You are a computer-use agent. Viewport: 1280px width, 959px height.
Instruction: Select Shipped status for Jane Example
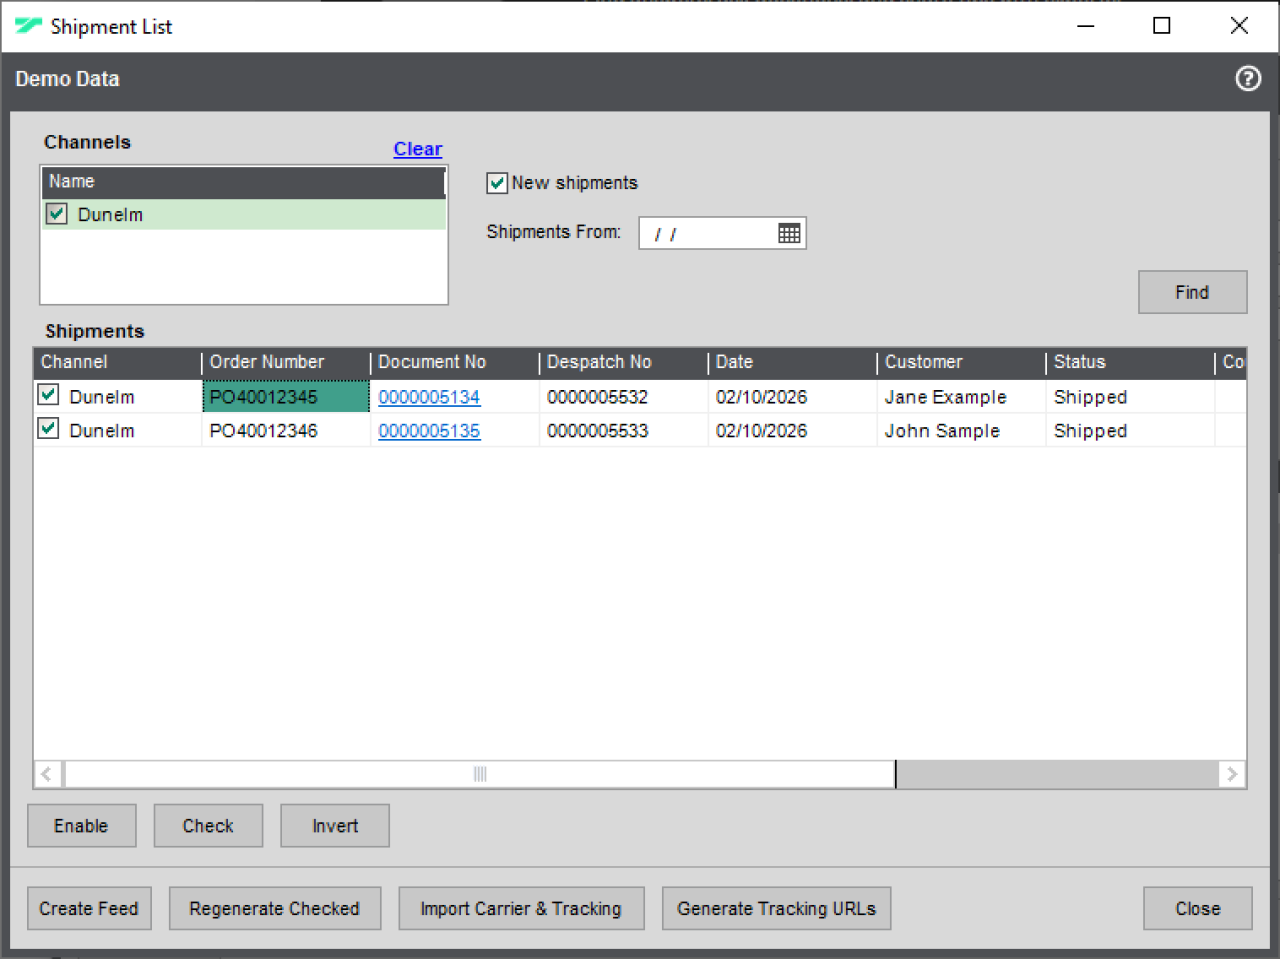click(x=1130, y=397)
